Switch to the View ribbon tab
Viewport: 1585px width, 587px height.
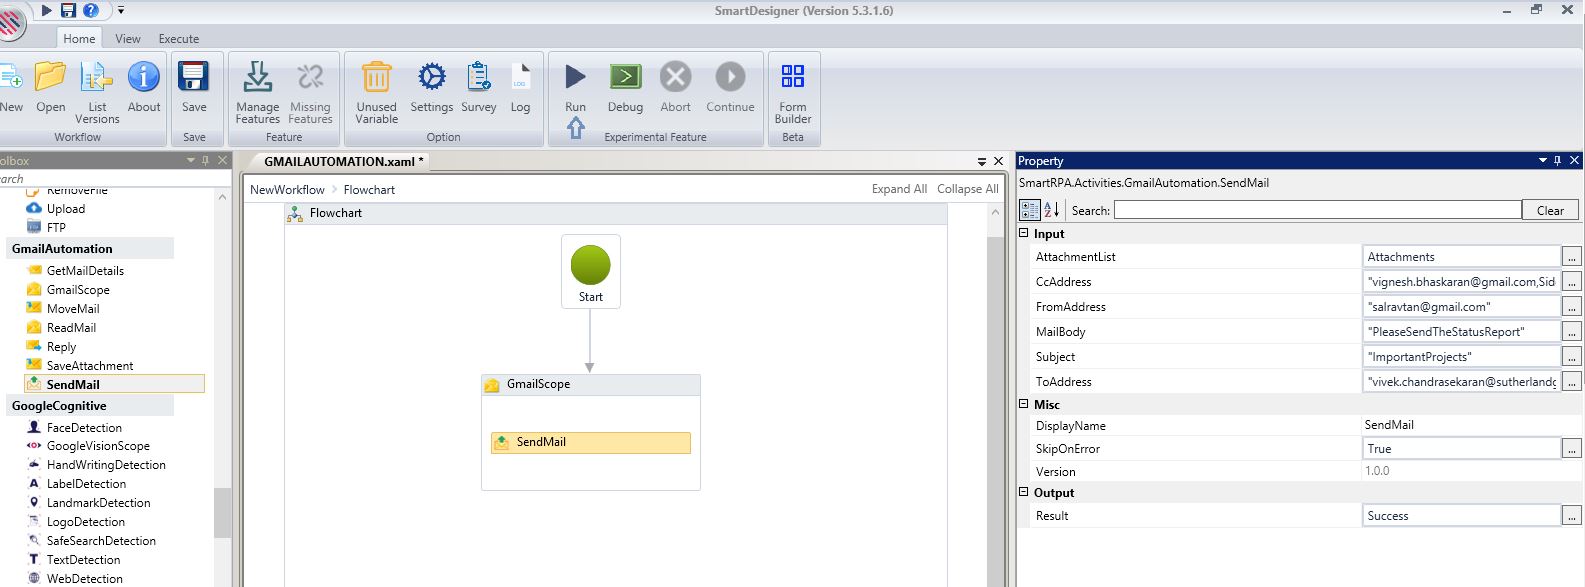[x=128, y=39]
